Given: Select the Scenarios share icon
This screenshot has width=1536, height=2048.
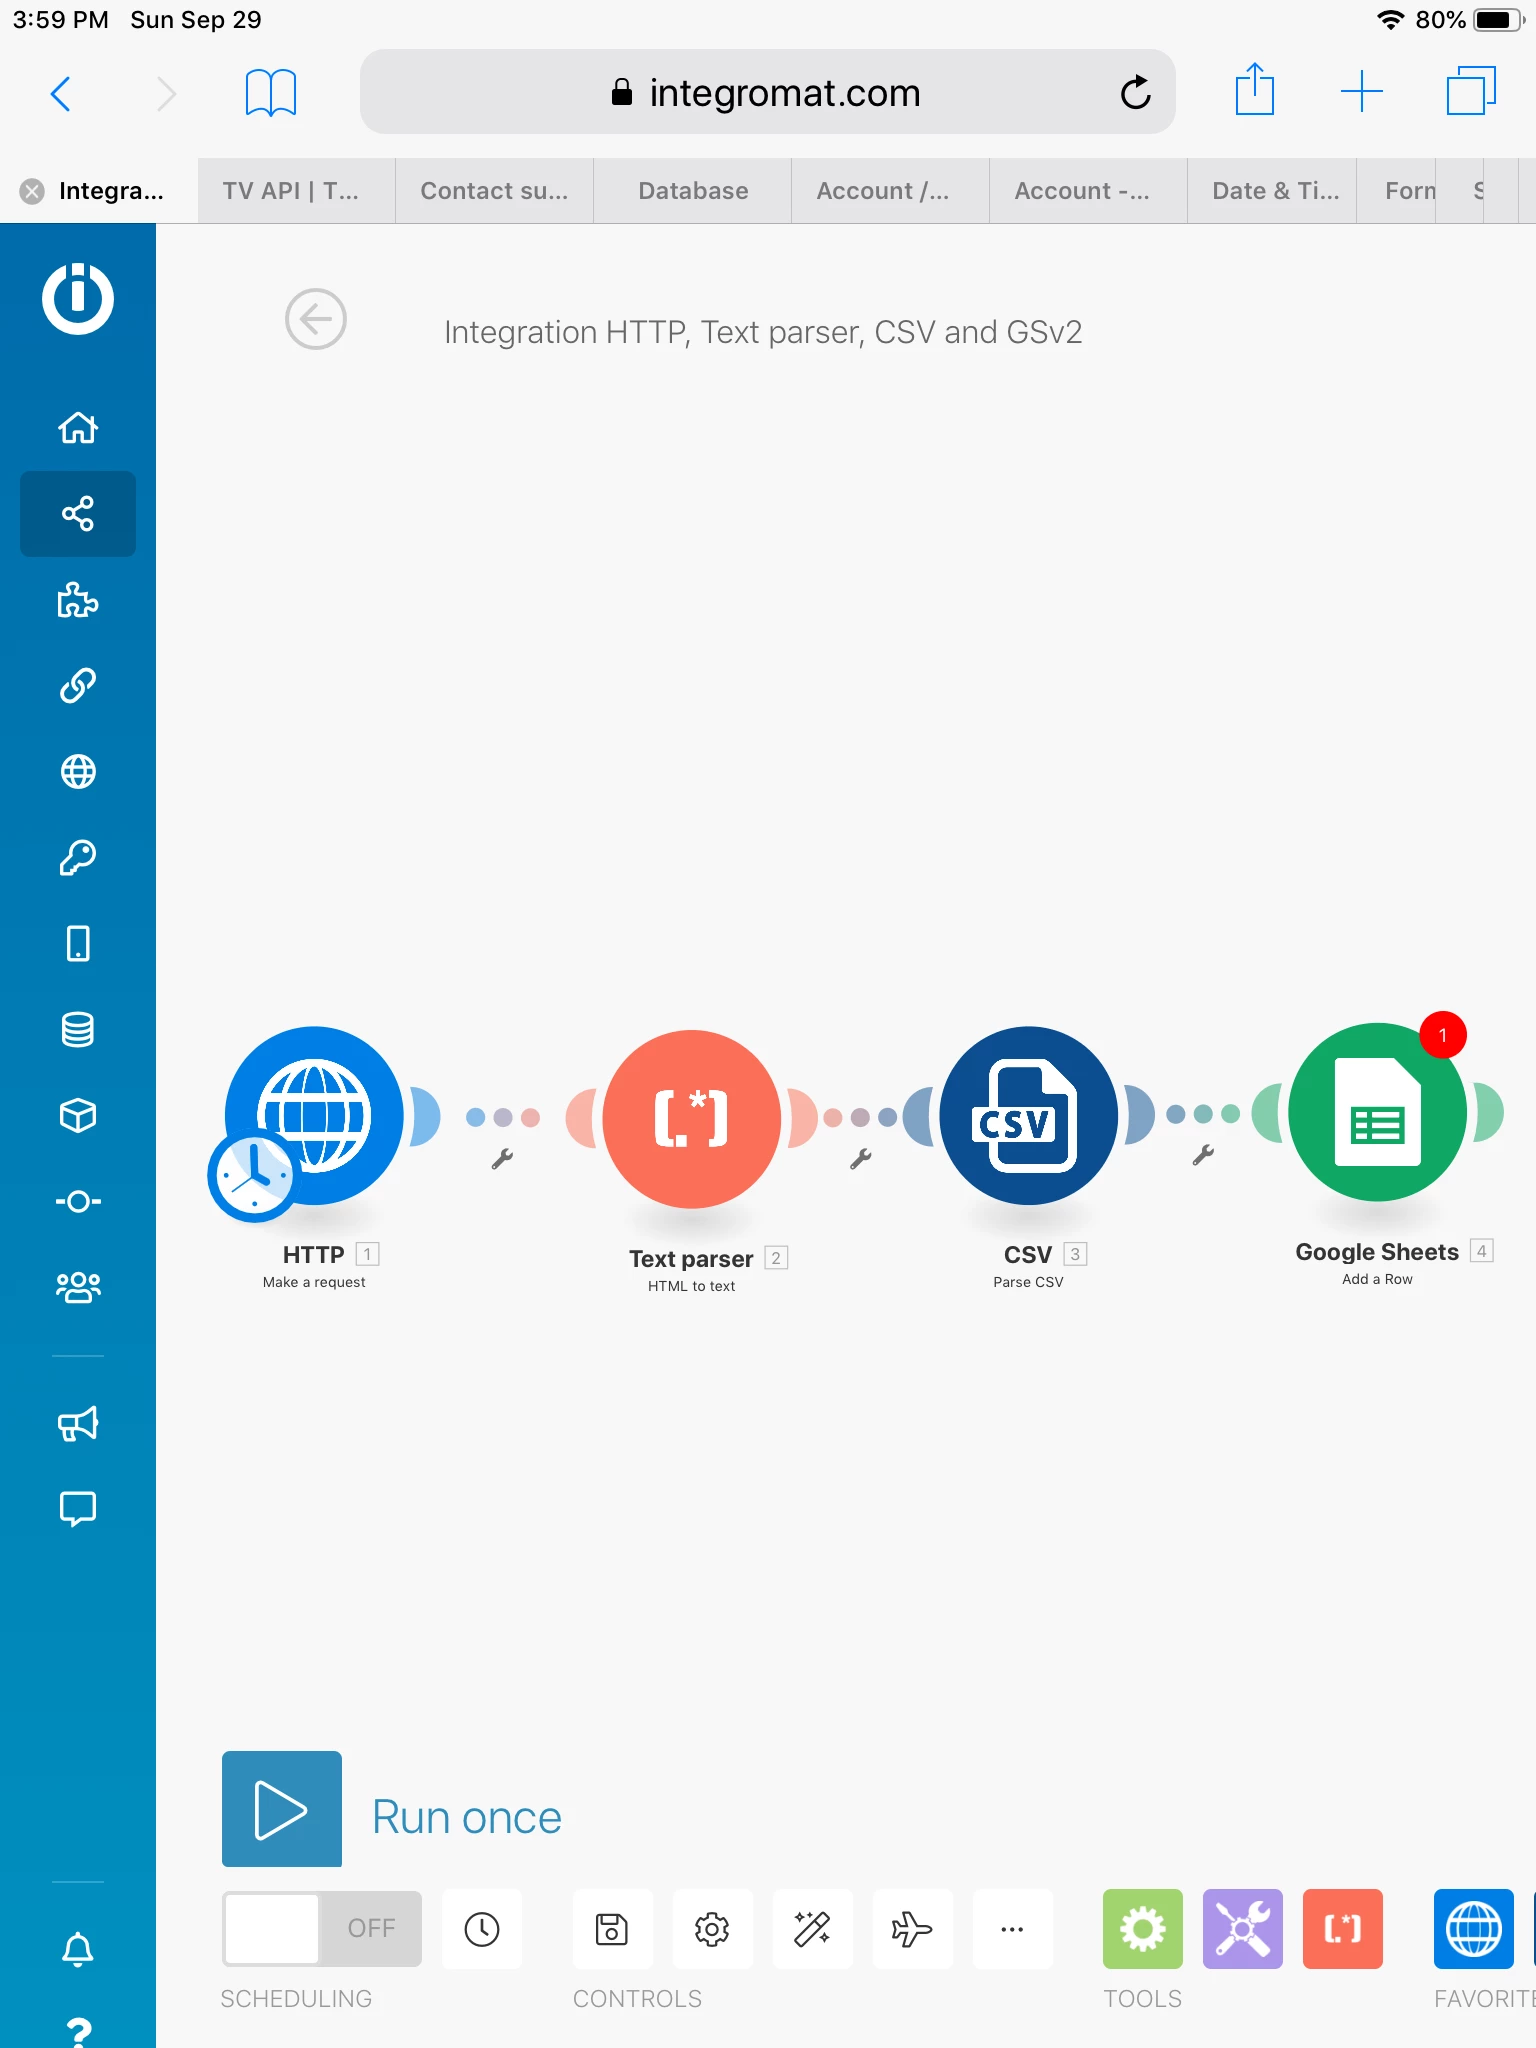Looking at the screenshot, I should 78,514.
